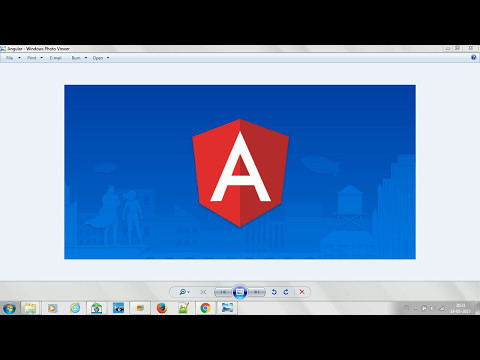The width and height of the screenshot is (480, 360).
Task: Launch Windows Media Player from taskbar
Action: point(52,308)
